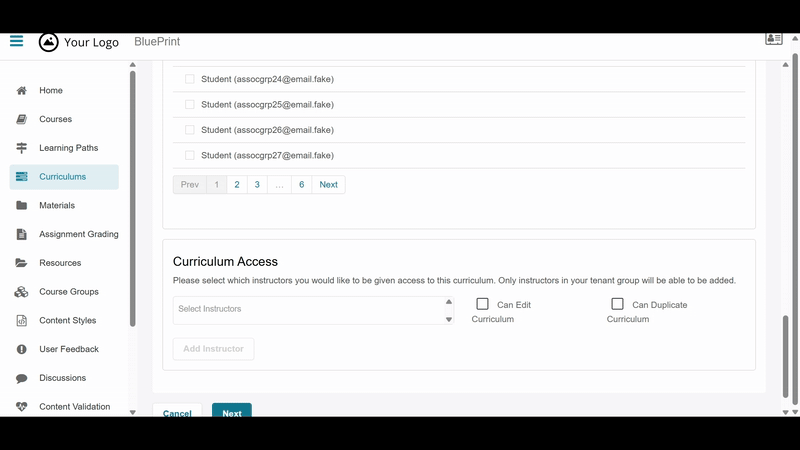The height and width of the screenshot is (450, 800).
Task: Click the Assignment Grading document icon
Action: pos(21,235)
